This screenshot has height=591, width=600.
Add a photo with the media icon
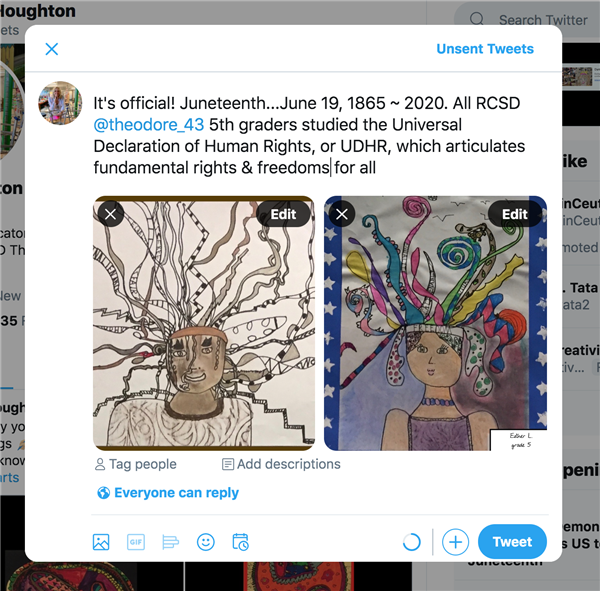[x=101, y=542]
